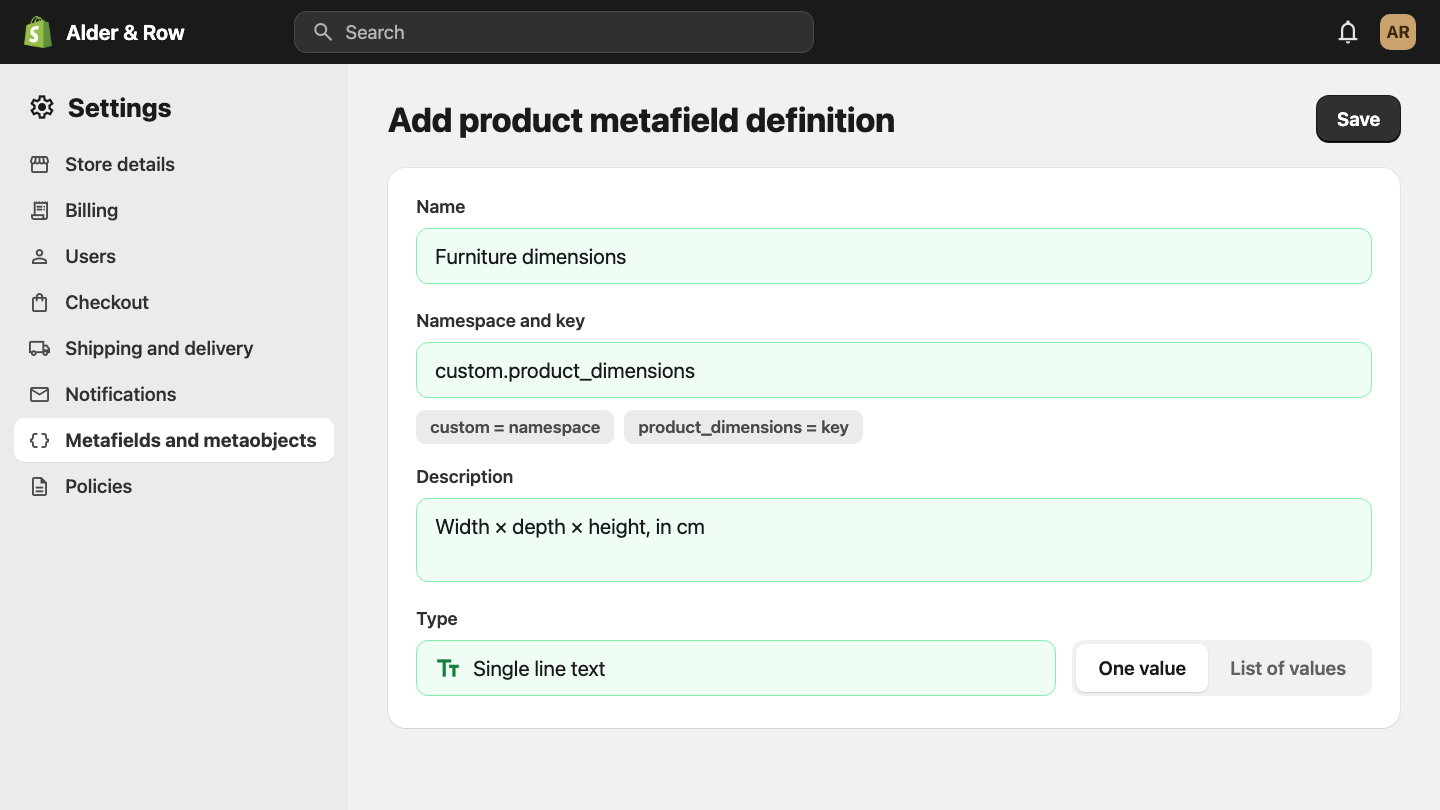Select Metafields and metaobjects
Image resolution: width=1440 pixels, height=810 pixels.
174,440
